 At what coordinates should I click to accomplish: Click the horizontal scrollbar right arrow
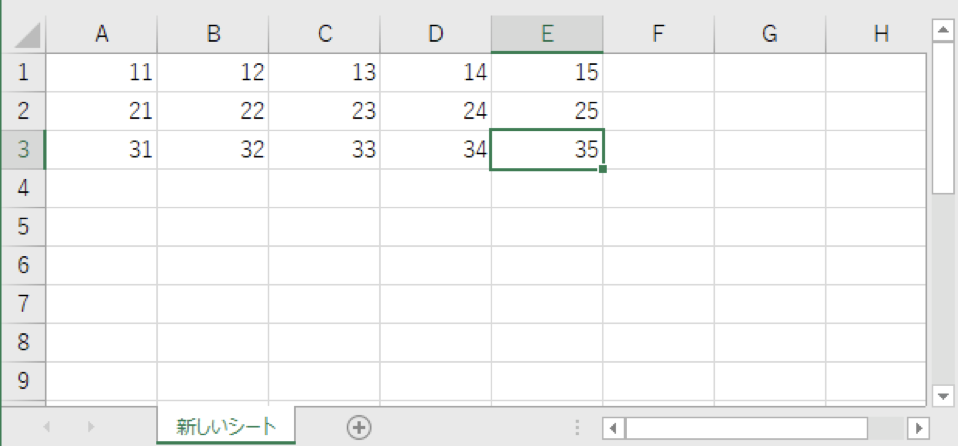918,428
